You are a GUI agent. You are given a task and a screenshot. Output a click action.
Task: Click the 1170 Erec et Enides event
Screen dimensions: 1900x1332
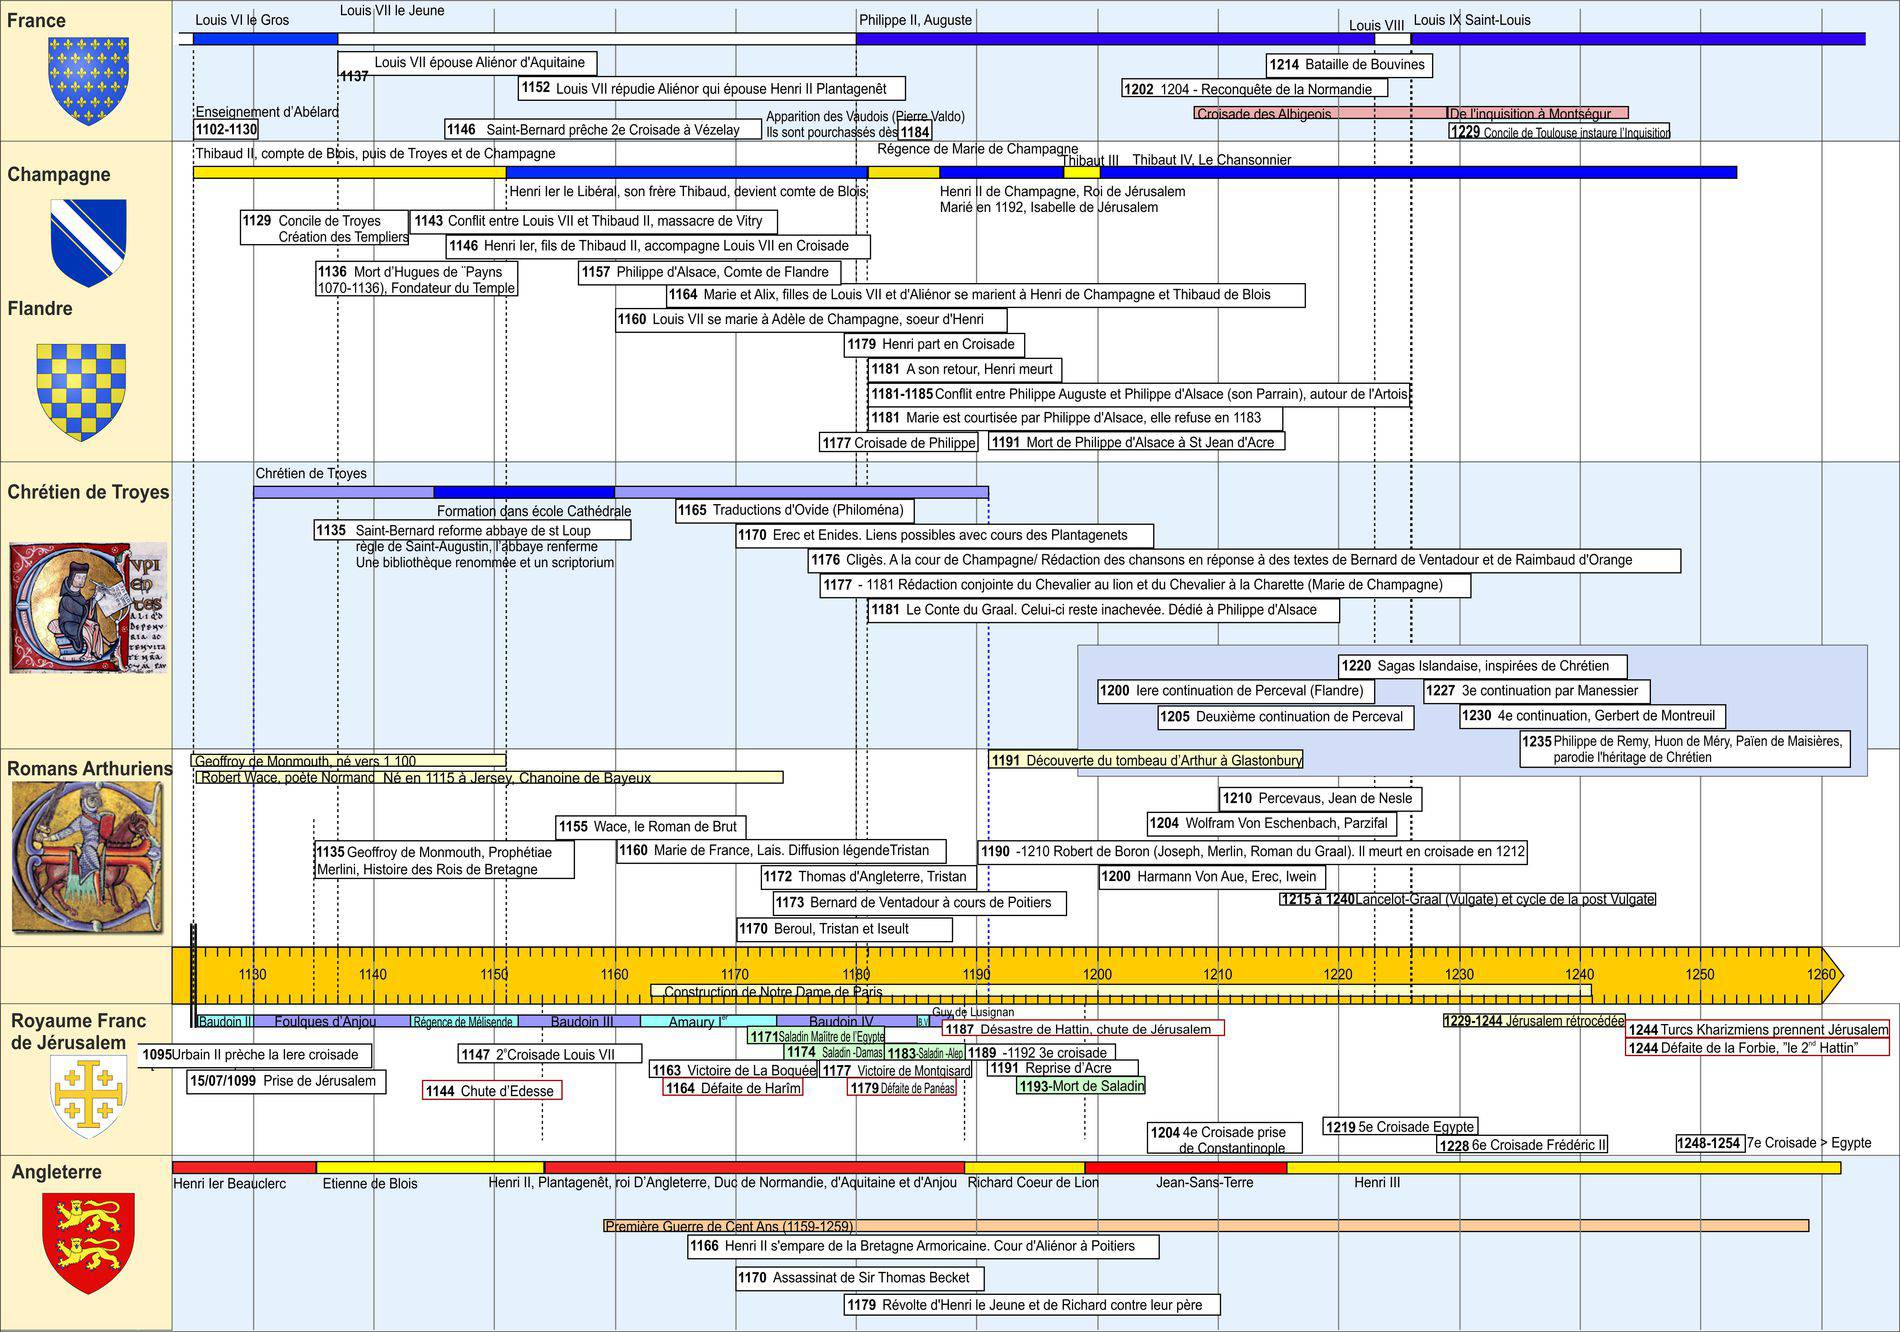click(x=945, y=536)
